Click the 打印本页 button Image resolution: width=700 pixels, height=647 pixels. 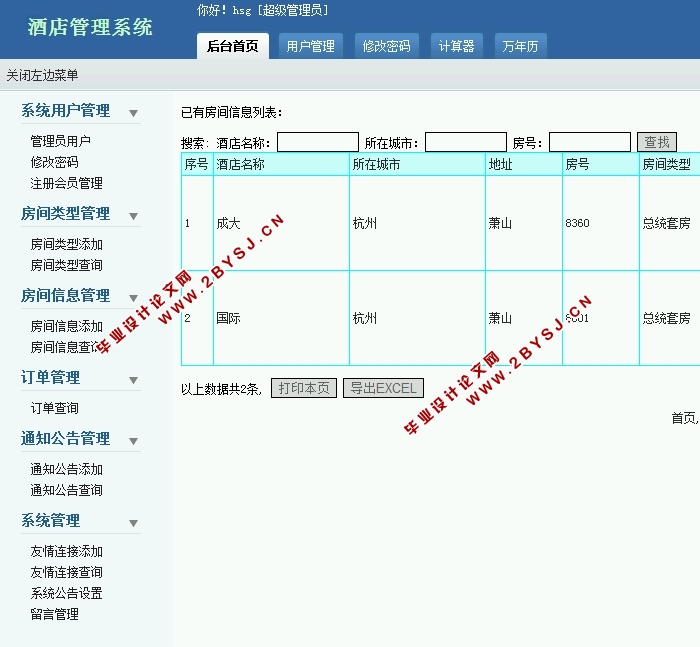[304, 388]
